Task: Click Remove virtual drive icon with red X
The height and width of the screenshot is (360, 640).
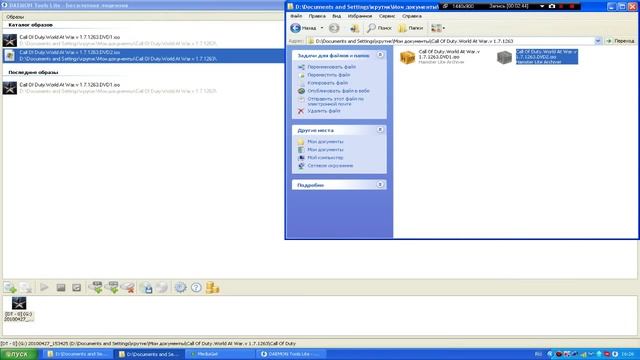Action: point(128,287)
